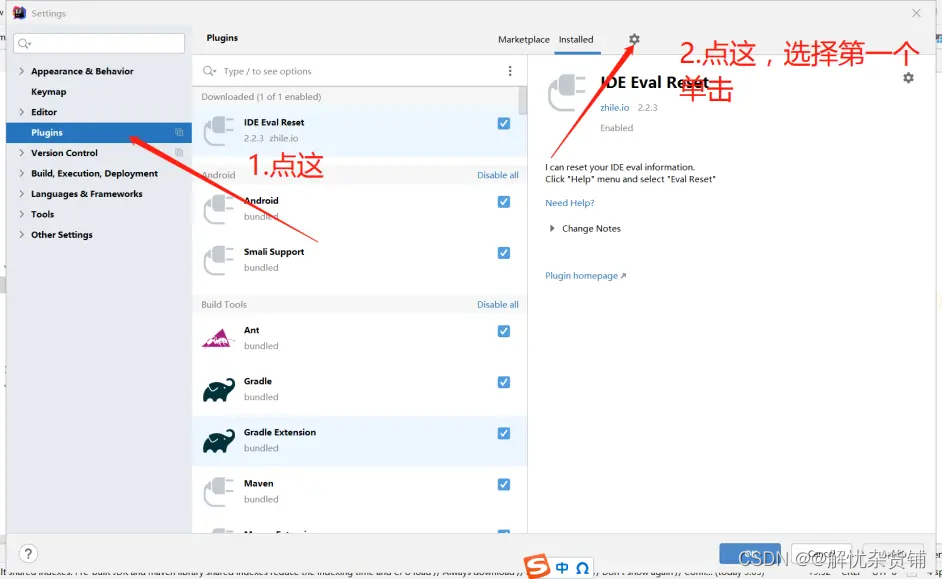Disable the Android plugin checkbox
This screenshot has width=942, height=579.
click(x=504, y=202)
